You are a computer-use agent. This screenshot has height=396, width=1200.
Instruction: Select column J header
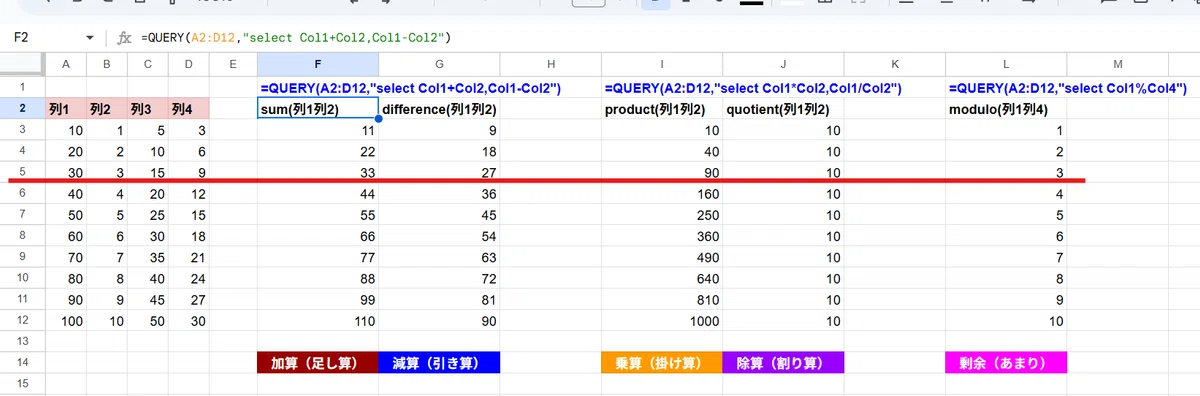[x=784, y=64]
